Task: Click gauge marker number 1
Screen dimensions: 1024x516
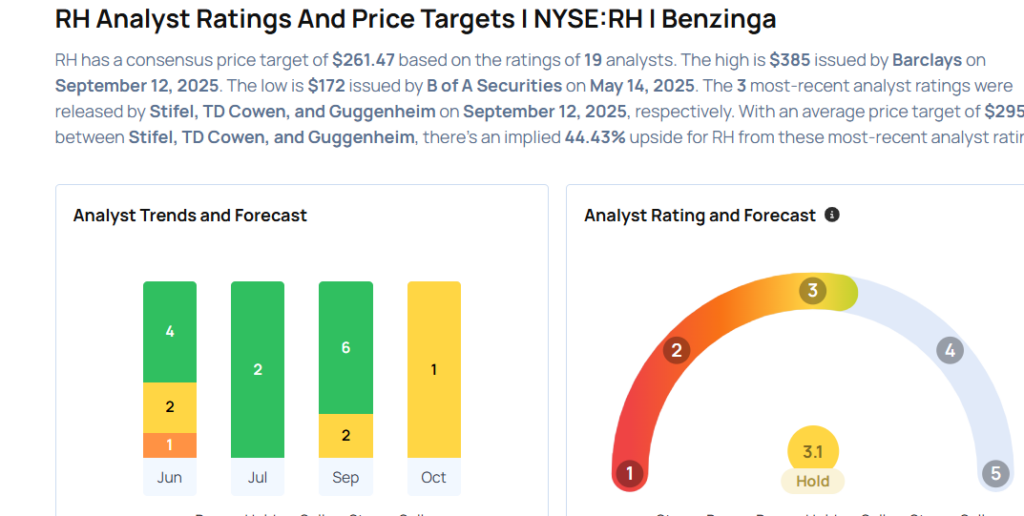Action: [x=629, y=473]
